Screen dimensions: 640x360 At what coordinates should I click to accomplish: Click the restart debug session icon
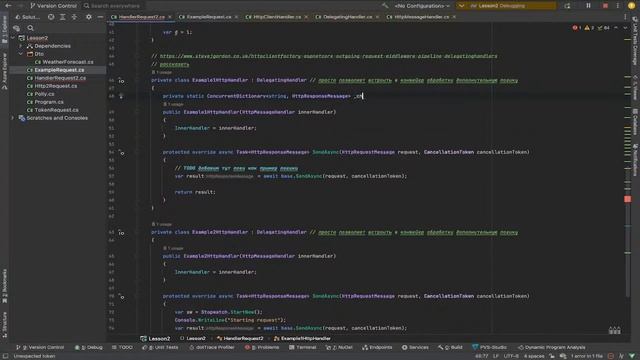click(x=567, y=6)
